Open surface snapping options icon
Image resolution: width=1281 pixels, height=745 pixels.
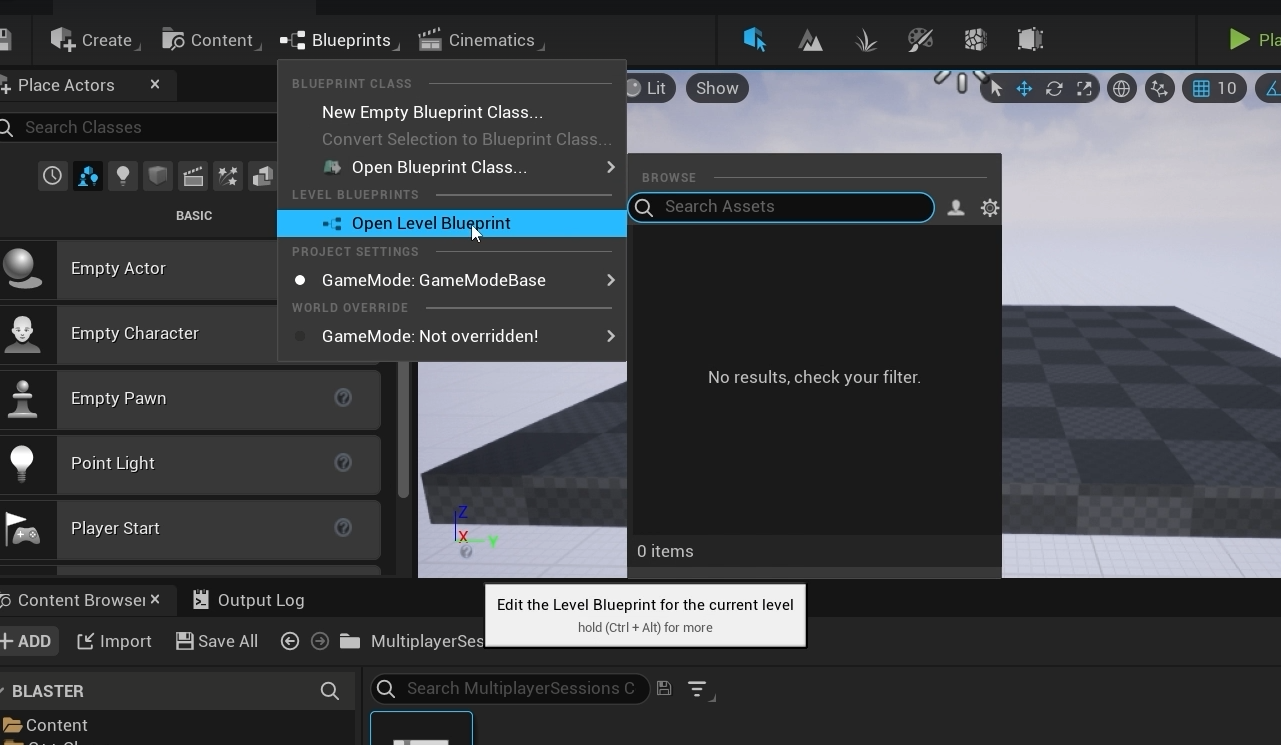click(x=1159, y=88)
